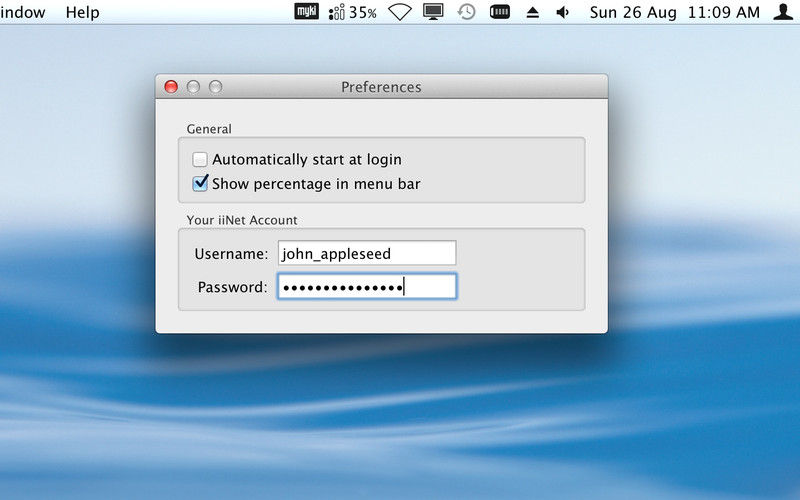
Task: Open the myki menu bar icon
Action: 306,11
